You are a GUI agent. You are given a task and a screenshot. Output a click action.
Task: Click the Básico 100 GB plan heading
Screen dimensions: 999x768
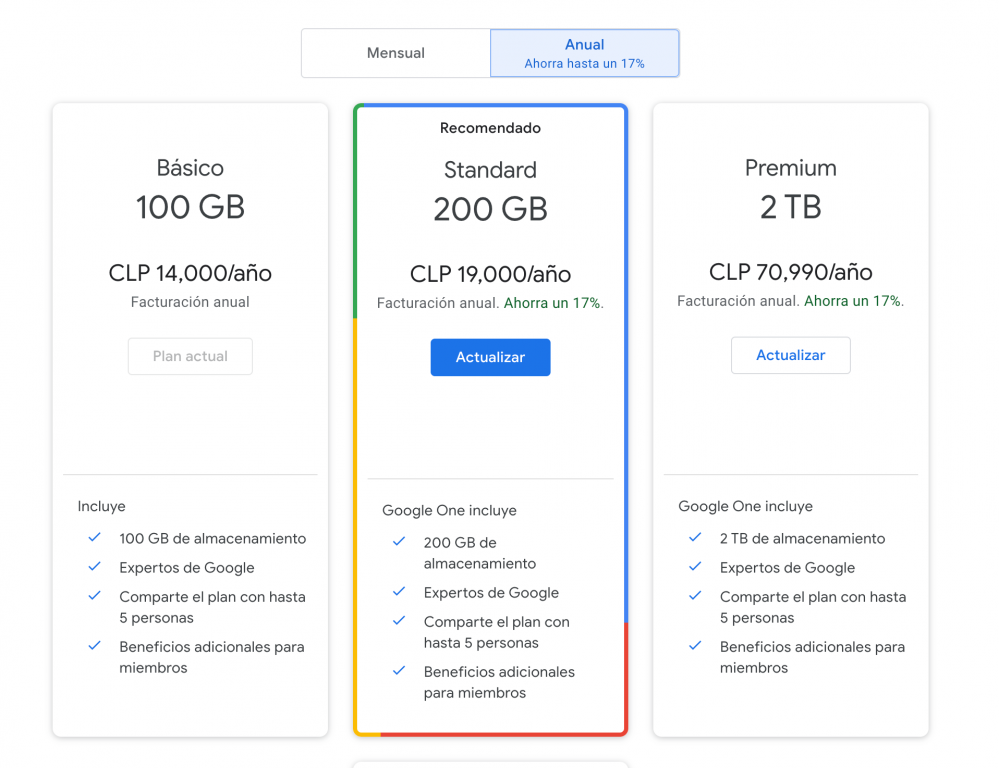point(190,189)
